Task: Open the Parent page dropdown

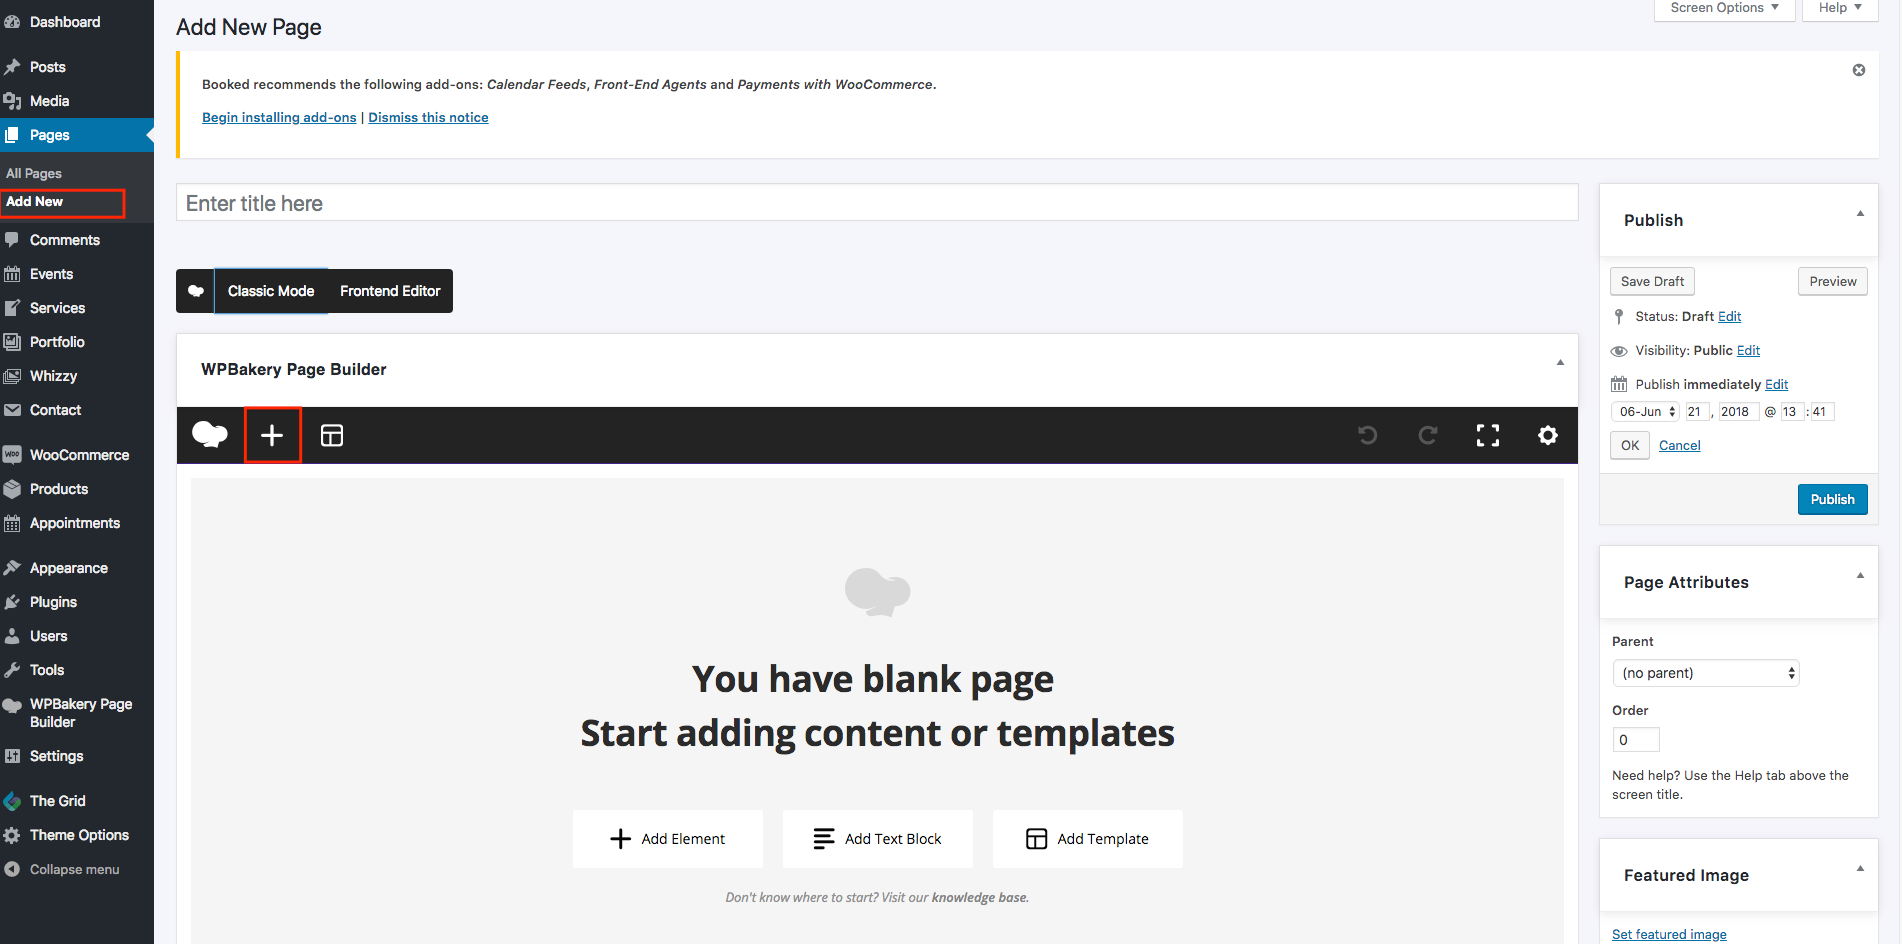Action: 1706,673
